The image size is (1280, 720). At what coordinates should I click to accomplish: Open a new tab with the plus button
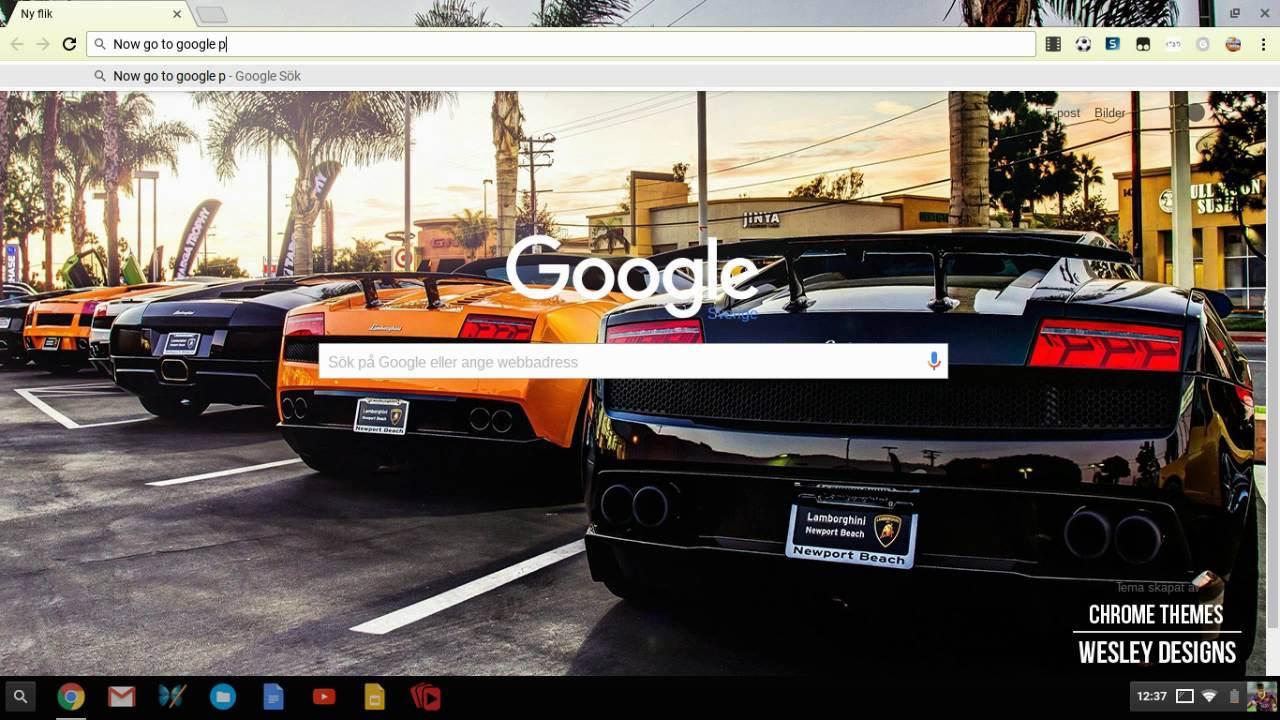pyautogui.click(x=211, y=14)
